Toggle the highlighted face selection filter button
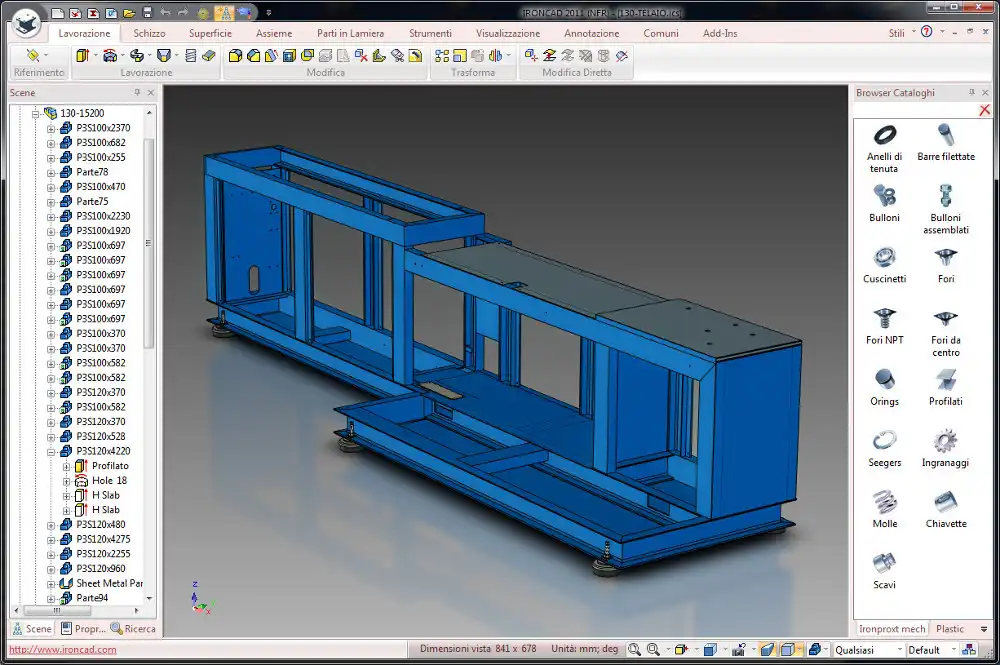This screenshot has height=665, width=1000. click(766, 650)
